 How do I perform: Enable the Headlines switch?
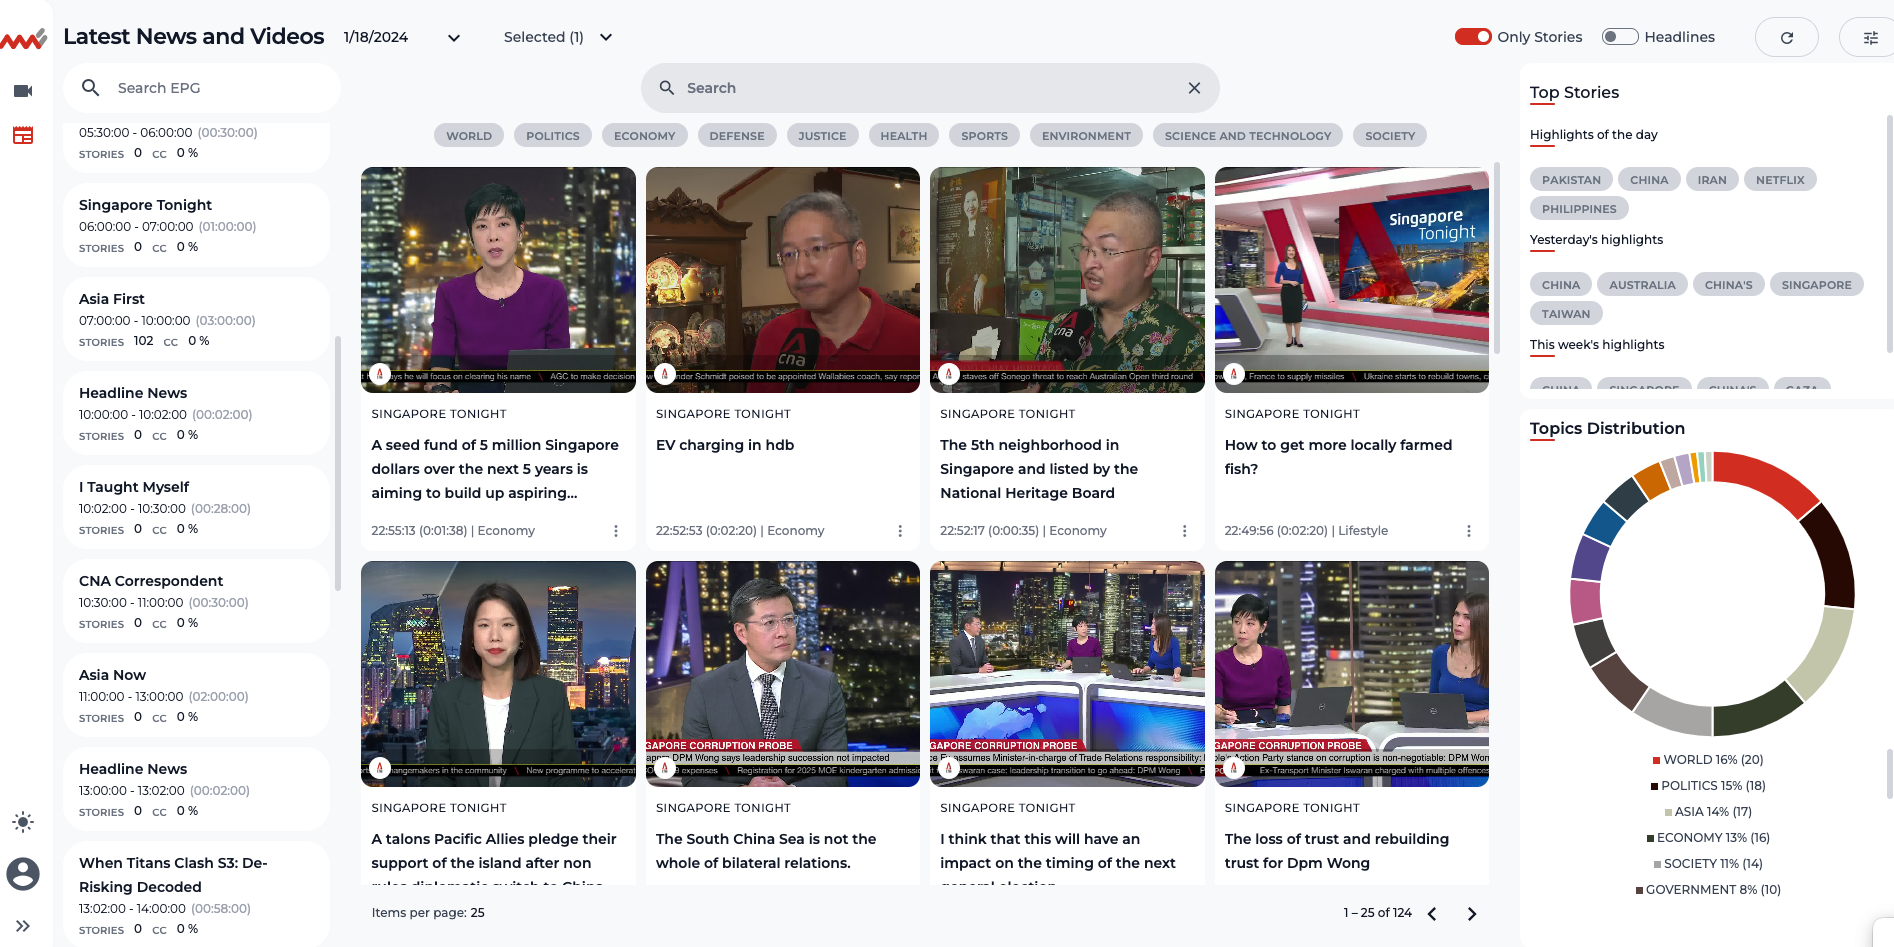pyautogui.click(x=1620, y=37)
